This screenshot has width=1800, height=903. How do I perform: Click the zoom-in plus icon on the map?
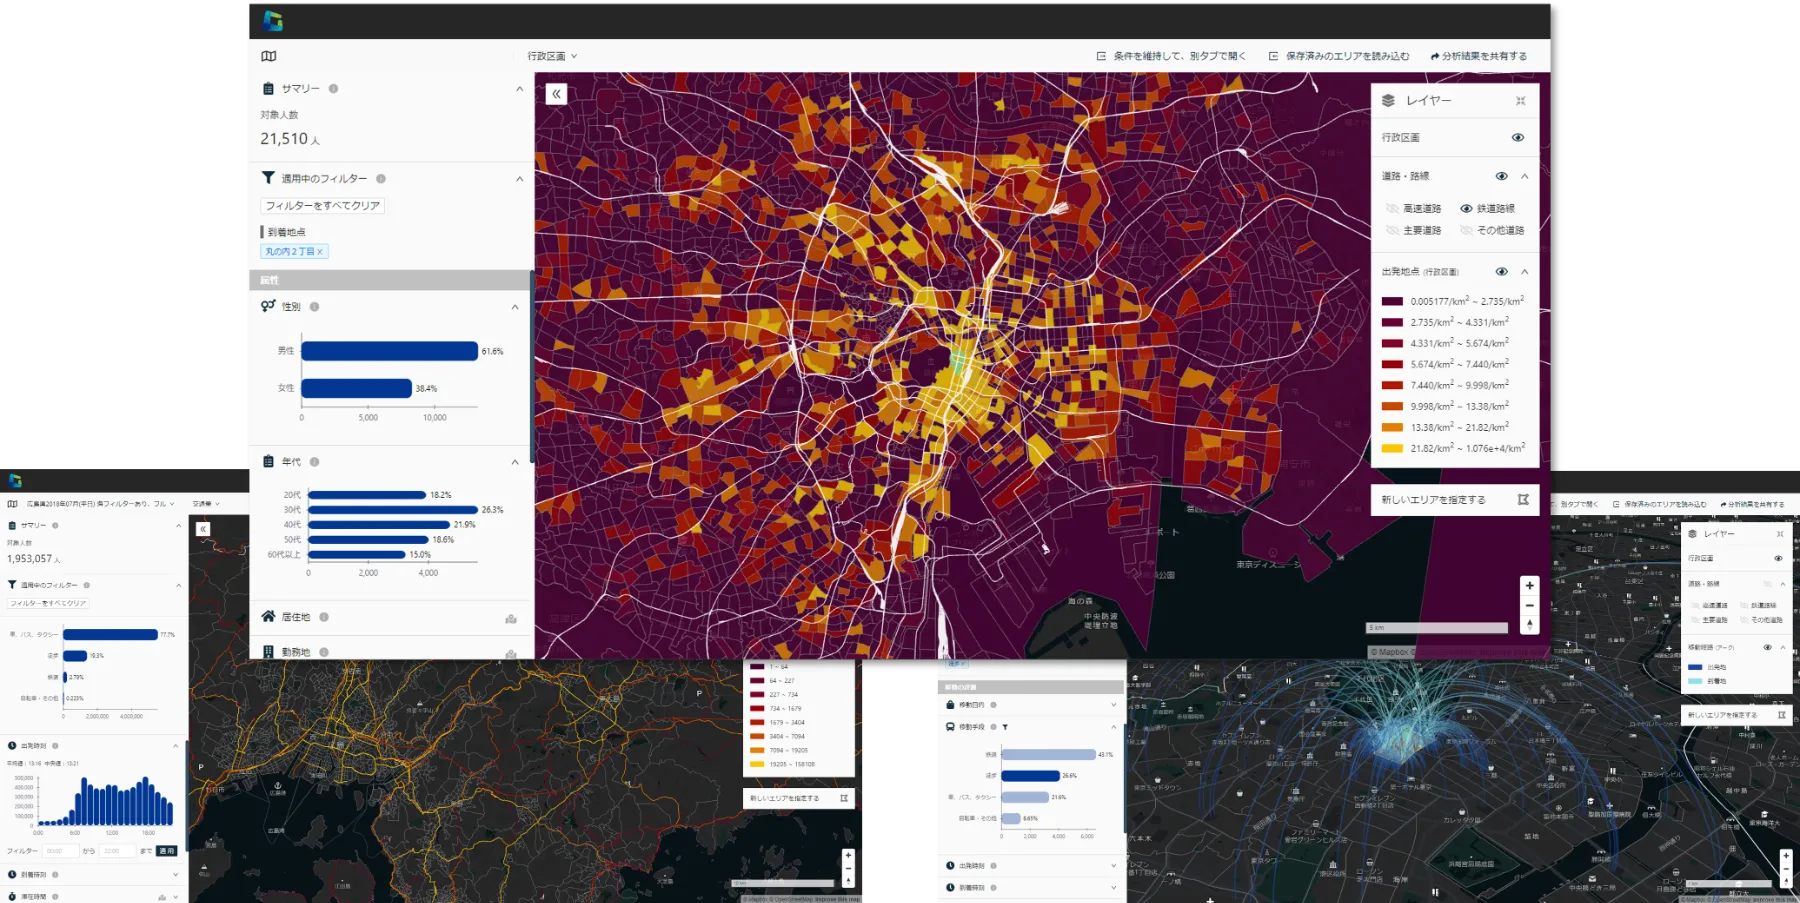[x=1529, y=585]
